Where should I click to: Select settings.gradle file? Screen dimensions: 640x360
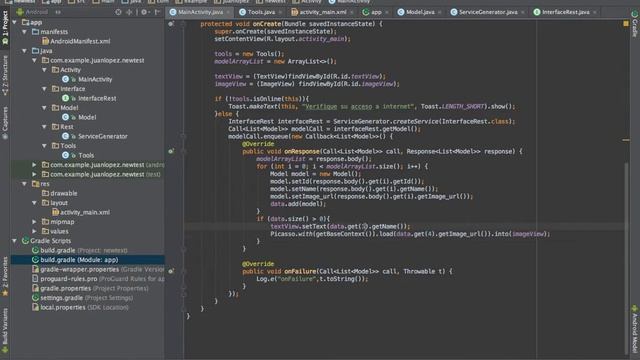click(82, 298)
